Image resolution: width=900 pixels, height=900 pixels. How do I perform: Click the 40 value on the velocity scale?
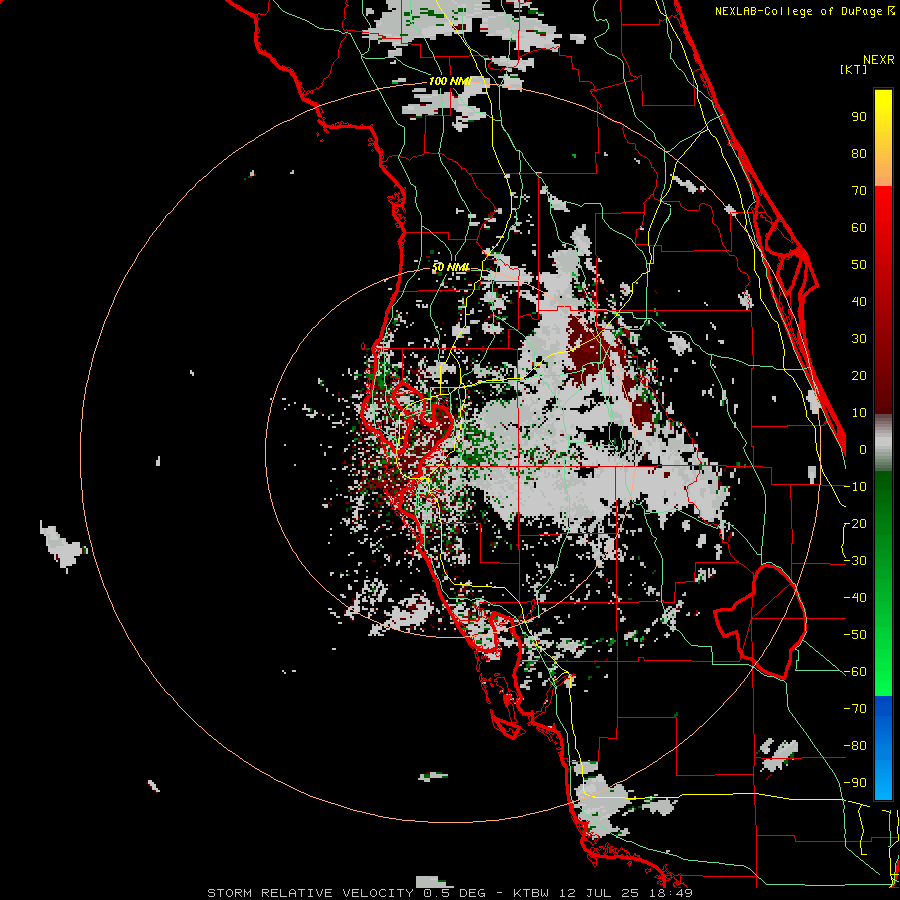[x=859, y=301]
